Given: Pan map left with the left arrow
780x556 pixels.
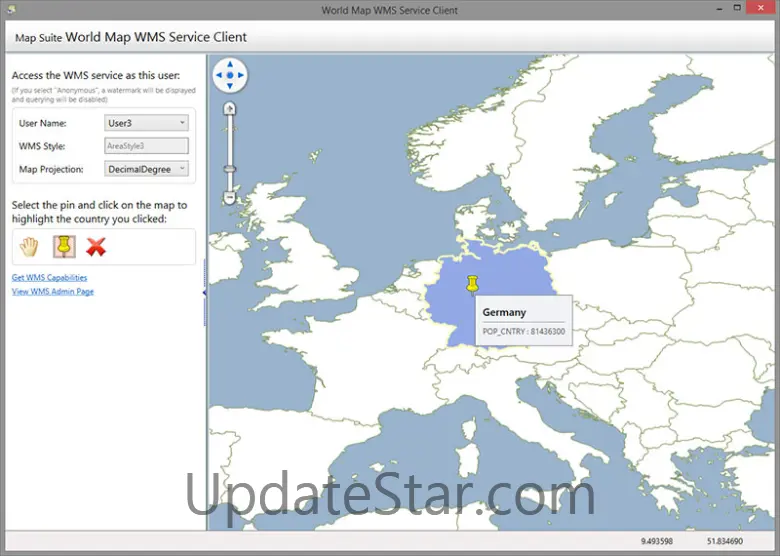Looking at the screenshot, I should pos(219,75).
